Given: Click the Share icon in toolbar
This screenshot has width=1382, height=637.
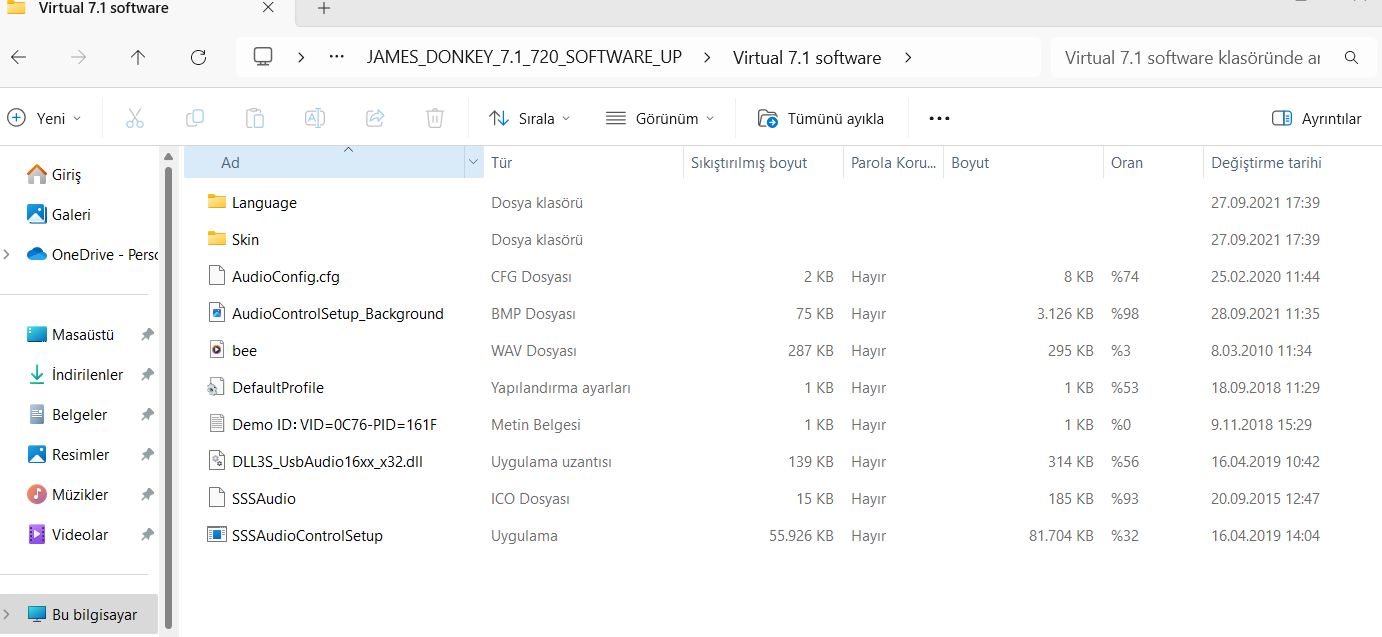Looking at the screenshot, I should (375, 118).
